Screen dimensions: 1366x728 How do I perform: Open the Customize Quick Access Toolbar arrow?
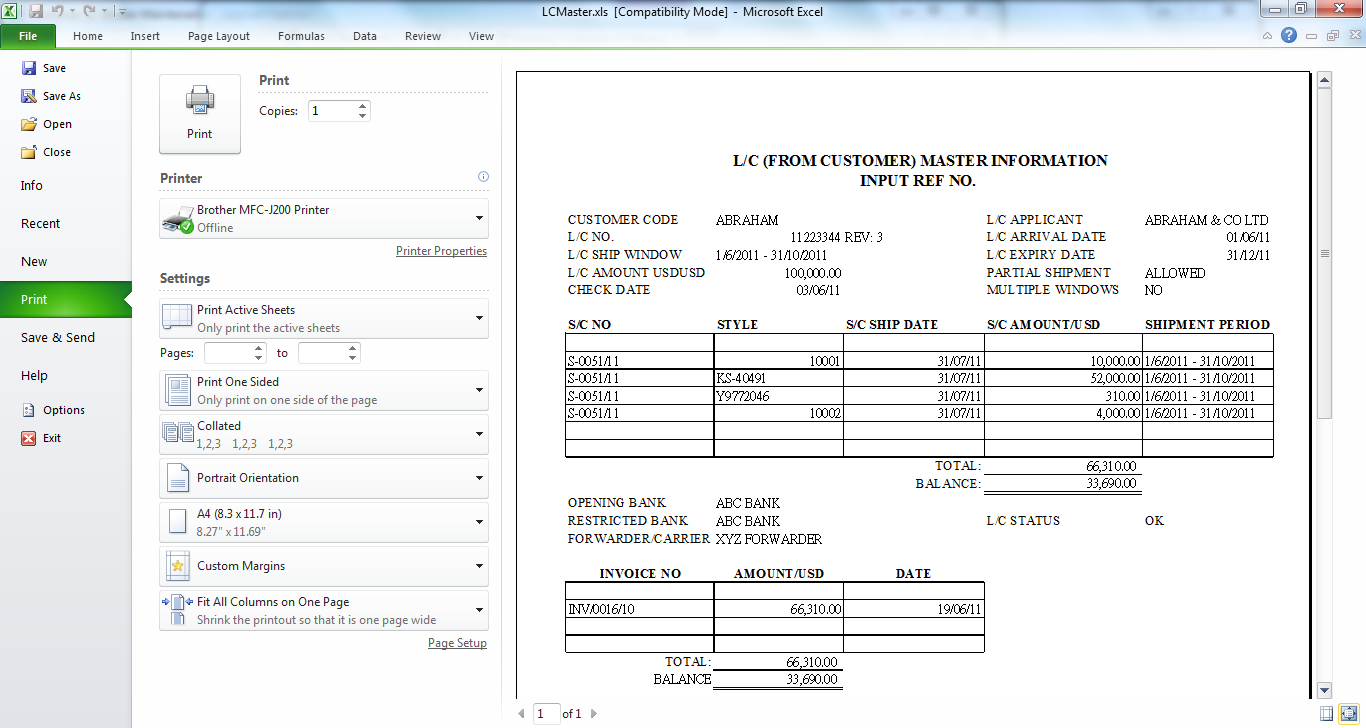121,12
